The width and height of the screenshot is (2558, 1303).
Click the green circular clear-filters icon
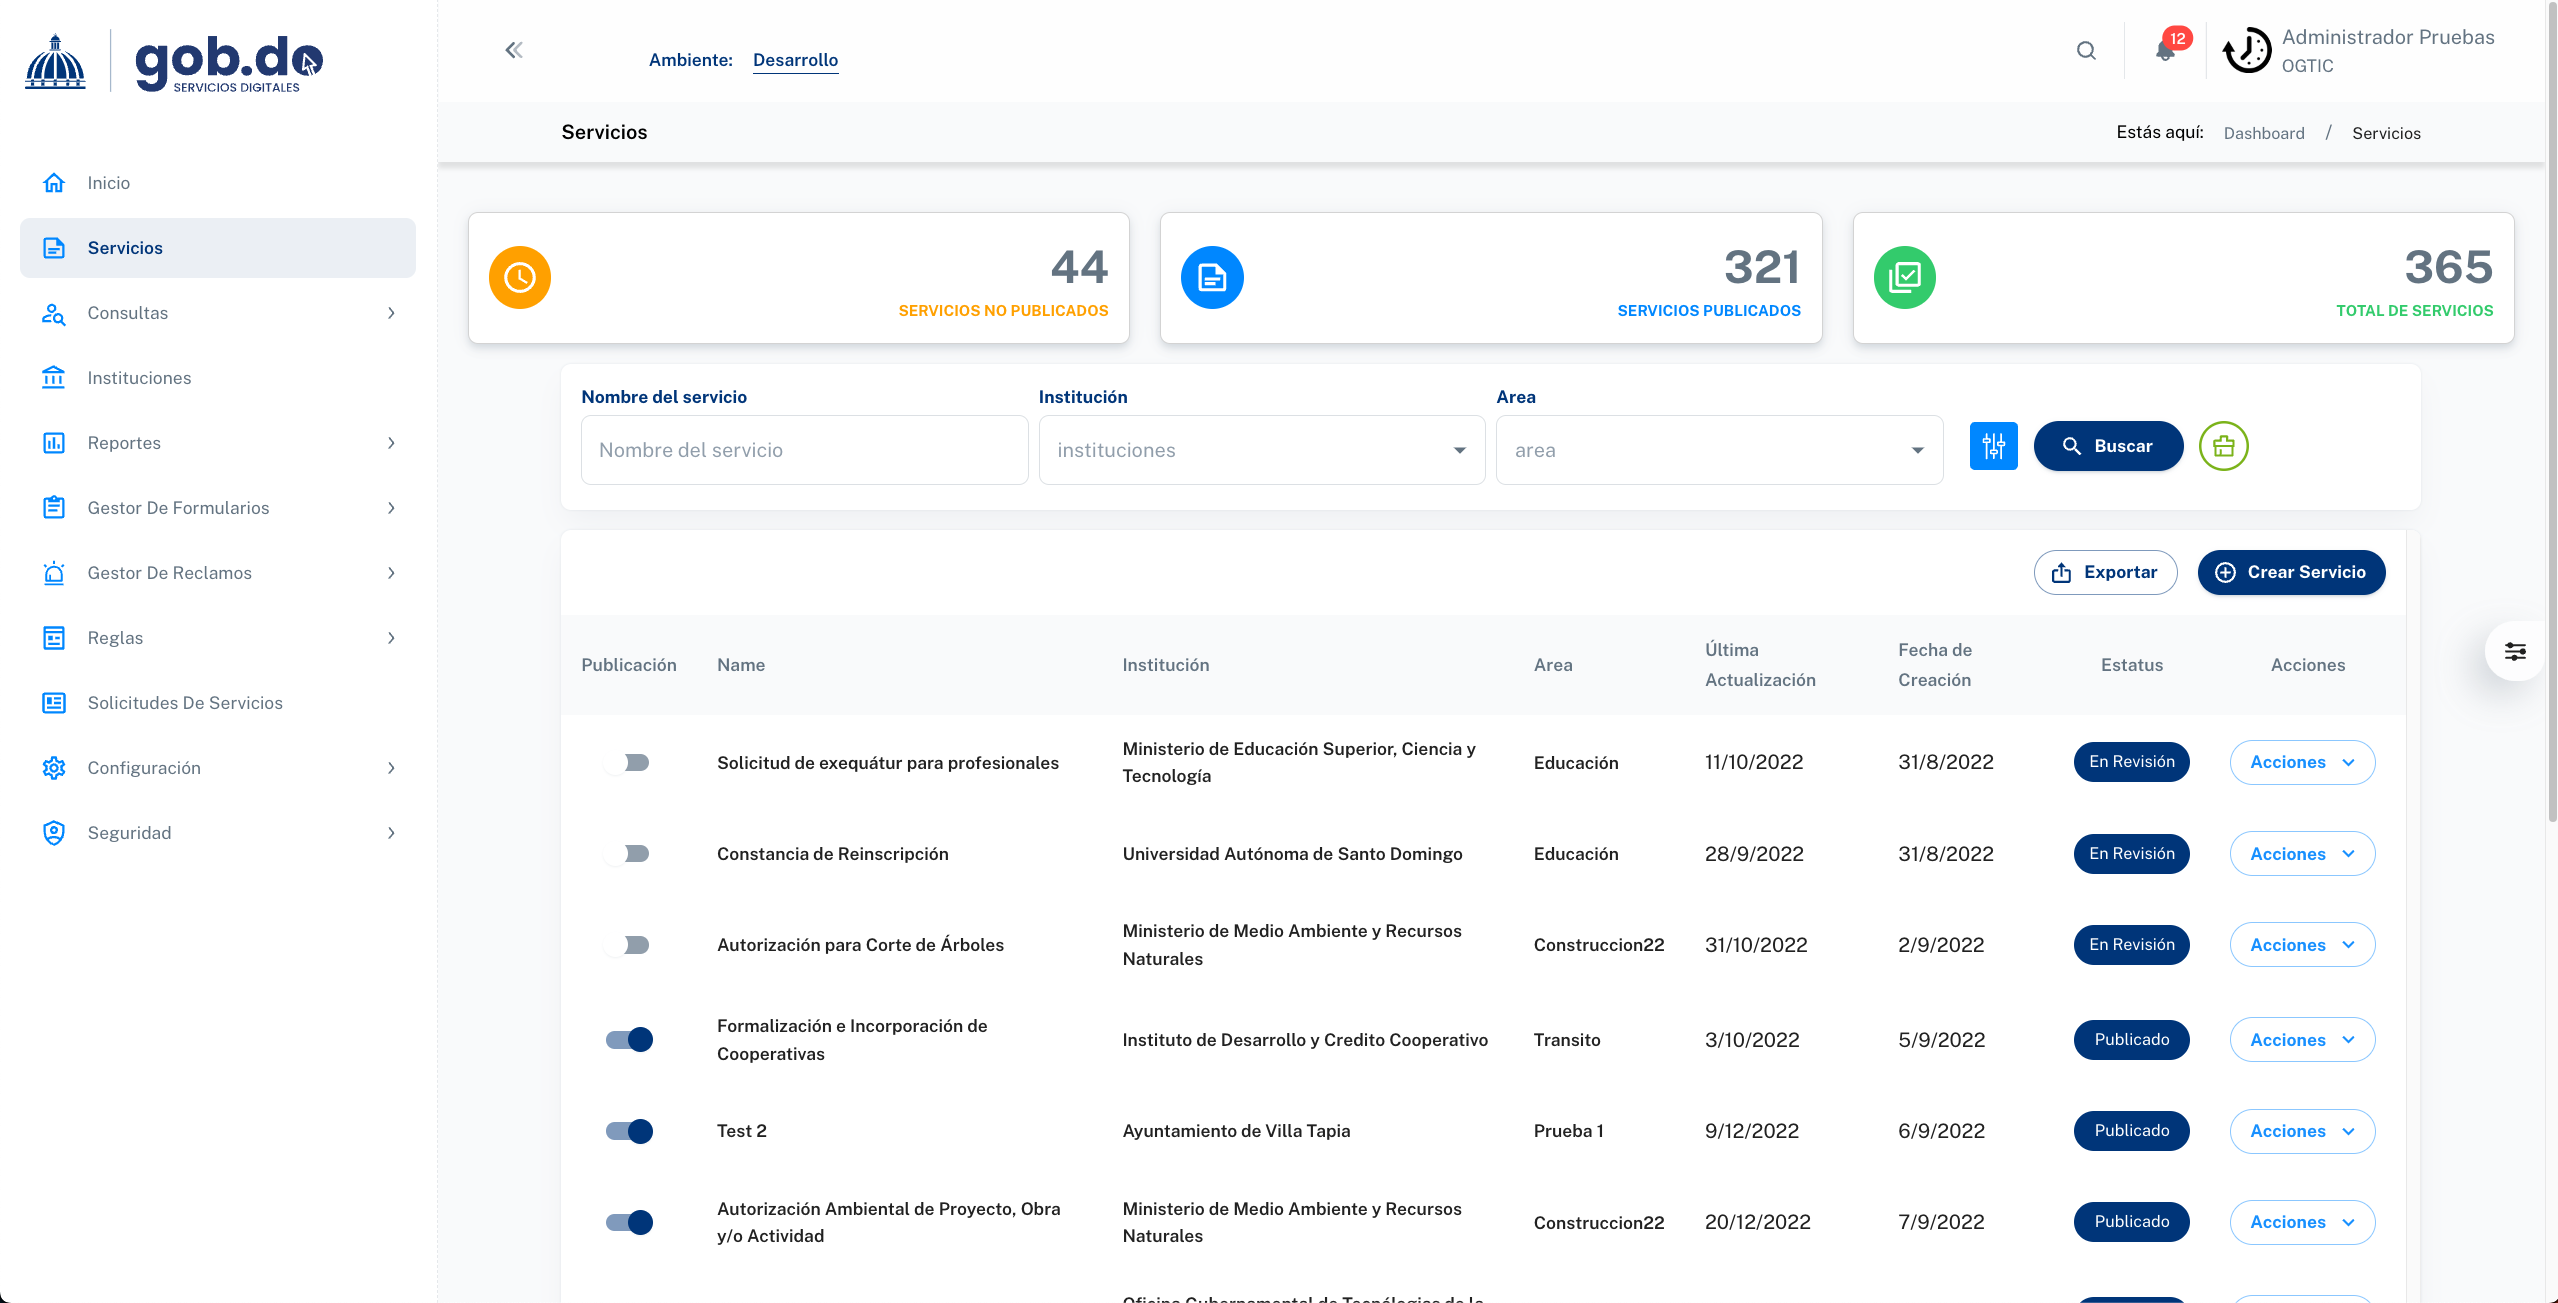(2223, 446)
